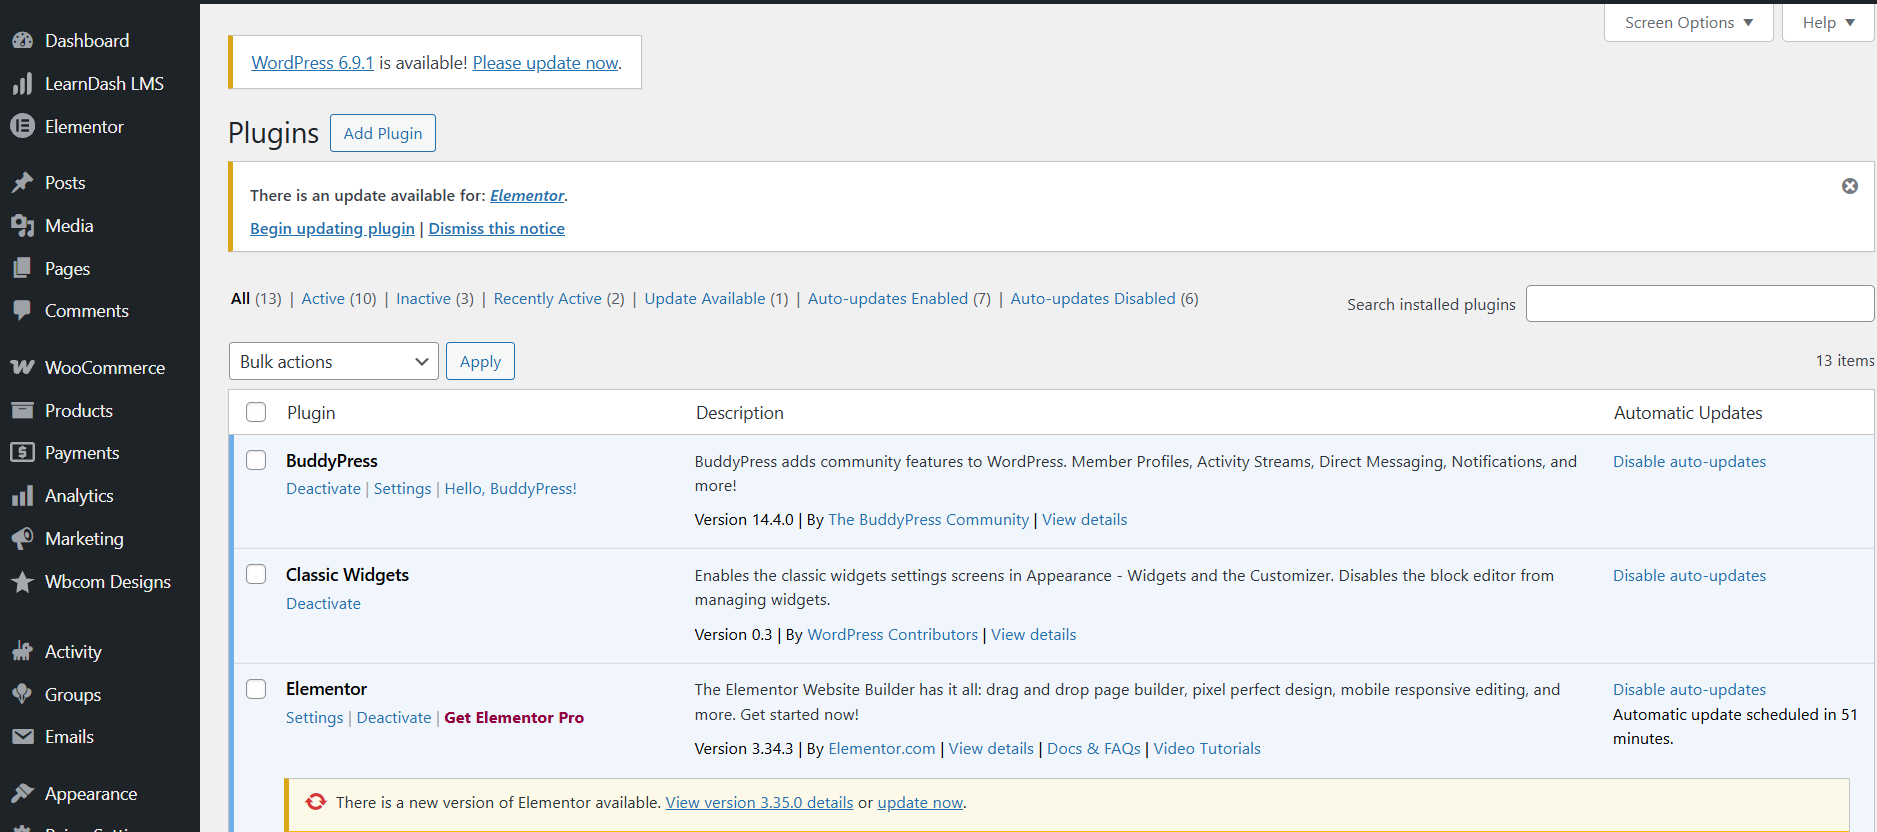Click Begin updating plugin link
The image size is (1877, 832).
(332, 228)
